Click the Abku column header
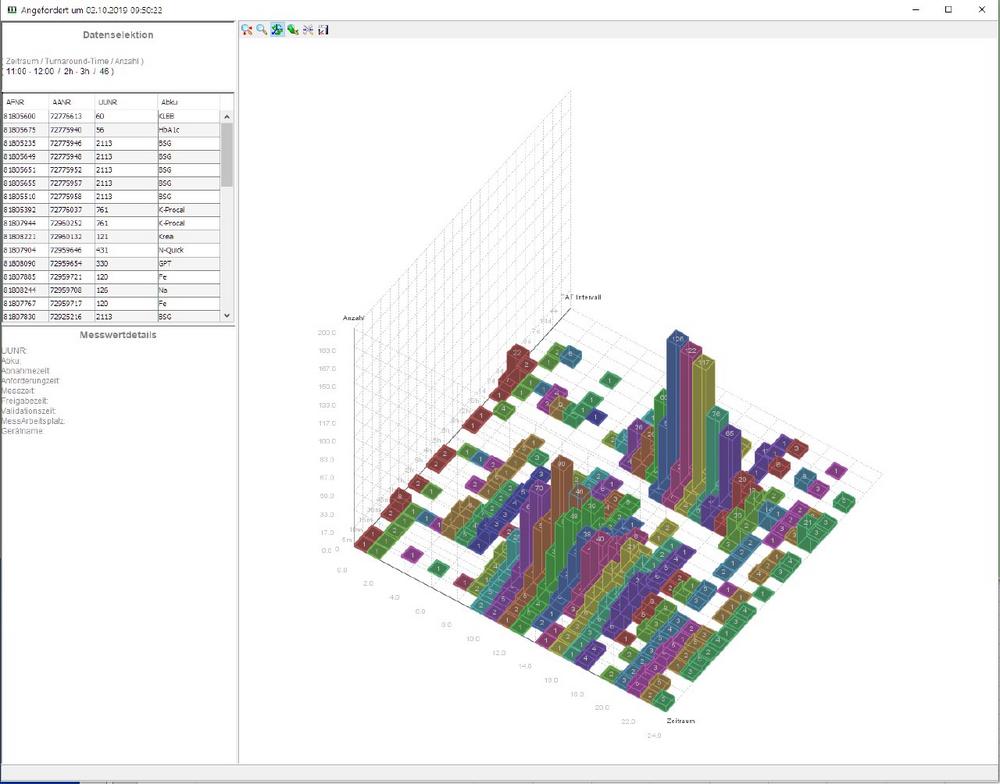Screen dimensions: 1000x784 point(188,102)
